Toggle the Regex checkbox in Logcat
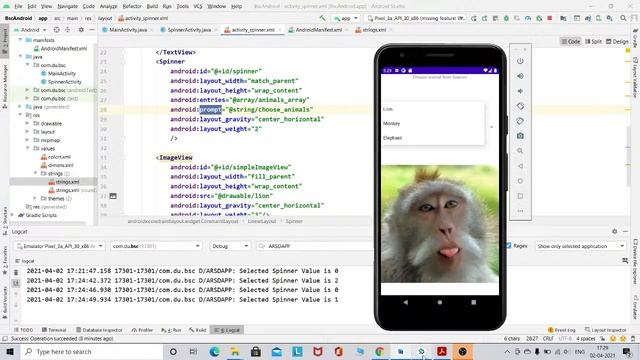Viewport: 640px width, 360px height. pos(509,246)
